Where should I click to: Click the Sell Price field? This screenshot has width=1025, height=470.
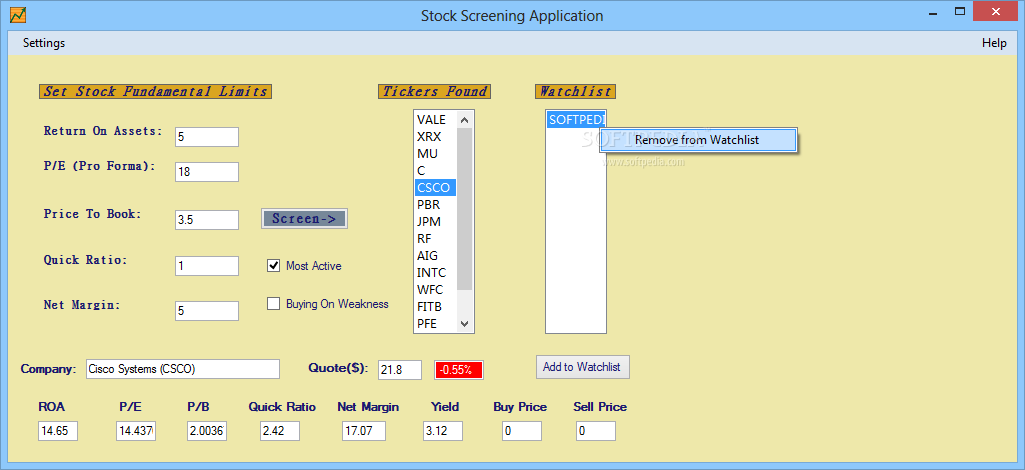pos(596,431)
